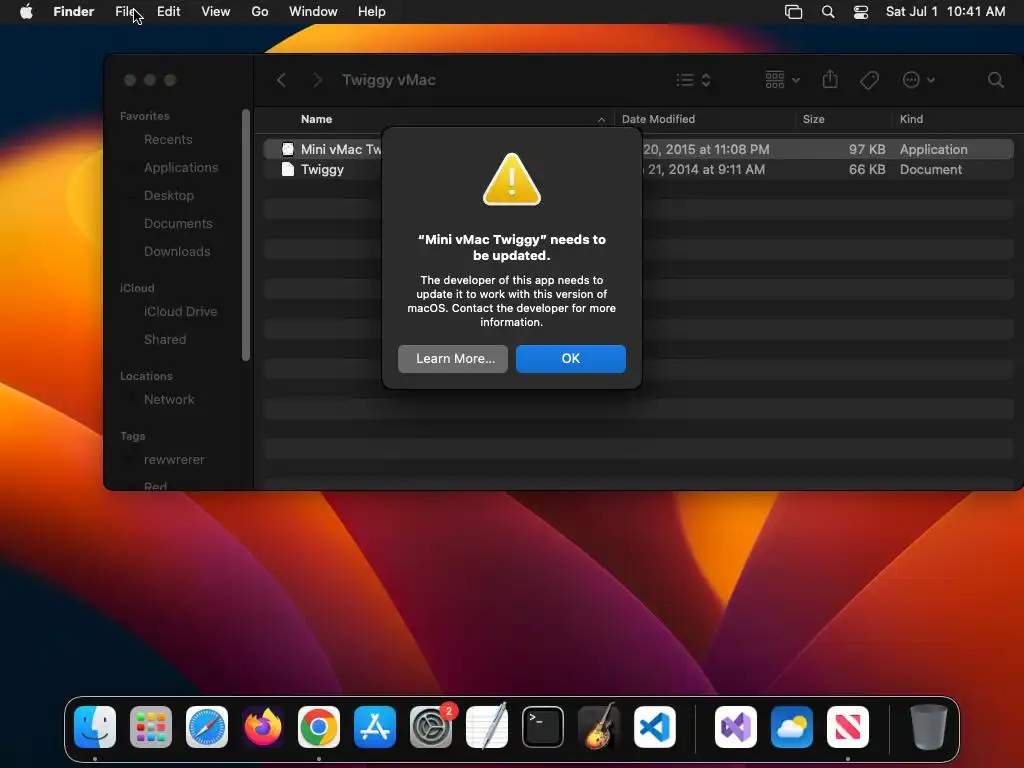
Task: Click the Stage Manager menu bar icon
Action: [x=793, y=12]
